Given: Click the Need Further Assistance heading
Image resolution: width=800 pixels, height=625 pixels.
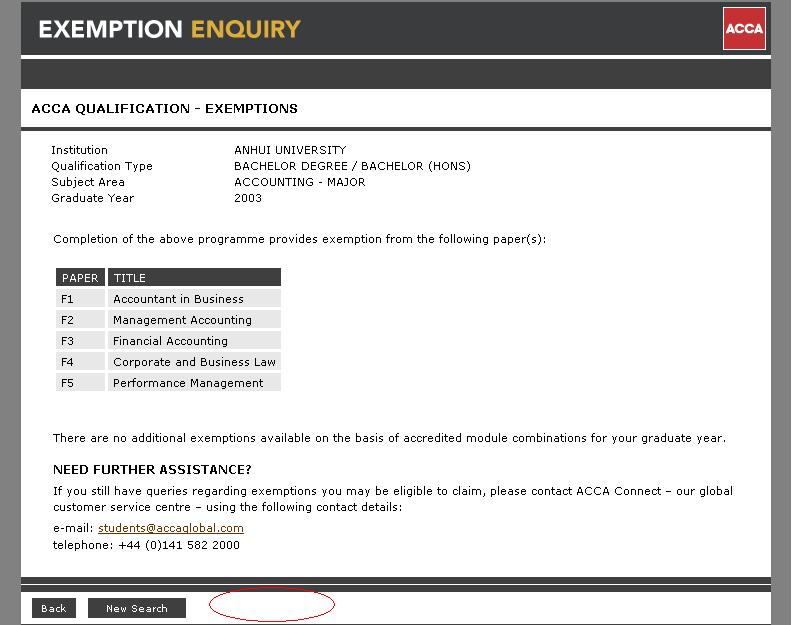Looking at the screenshot, I should coord(152,469).
